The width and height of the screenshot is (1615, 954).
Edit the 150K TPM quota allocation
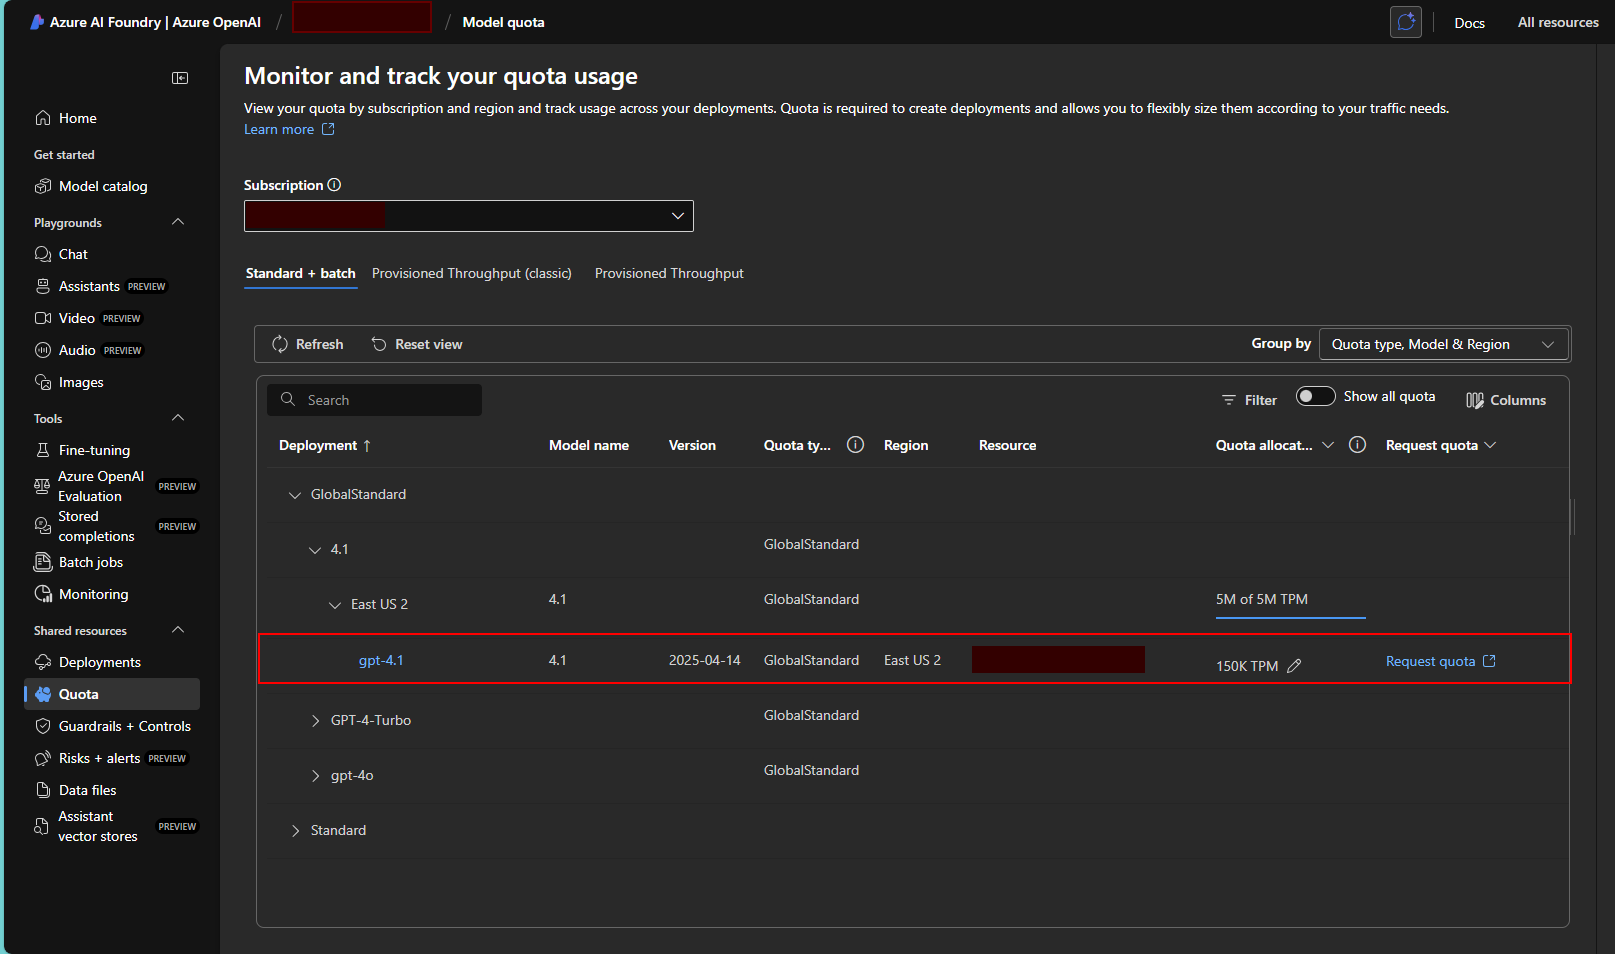(1294, 666)
